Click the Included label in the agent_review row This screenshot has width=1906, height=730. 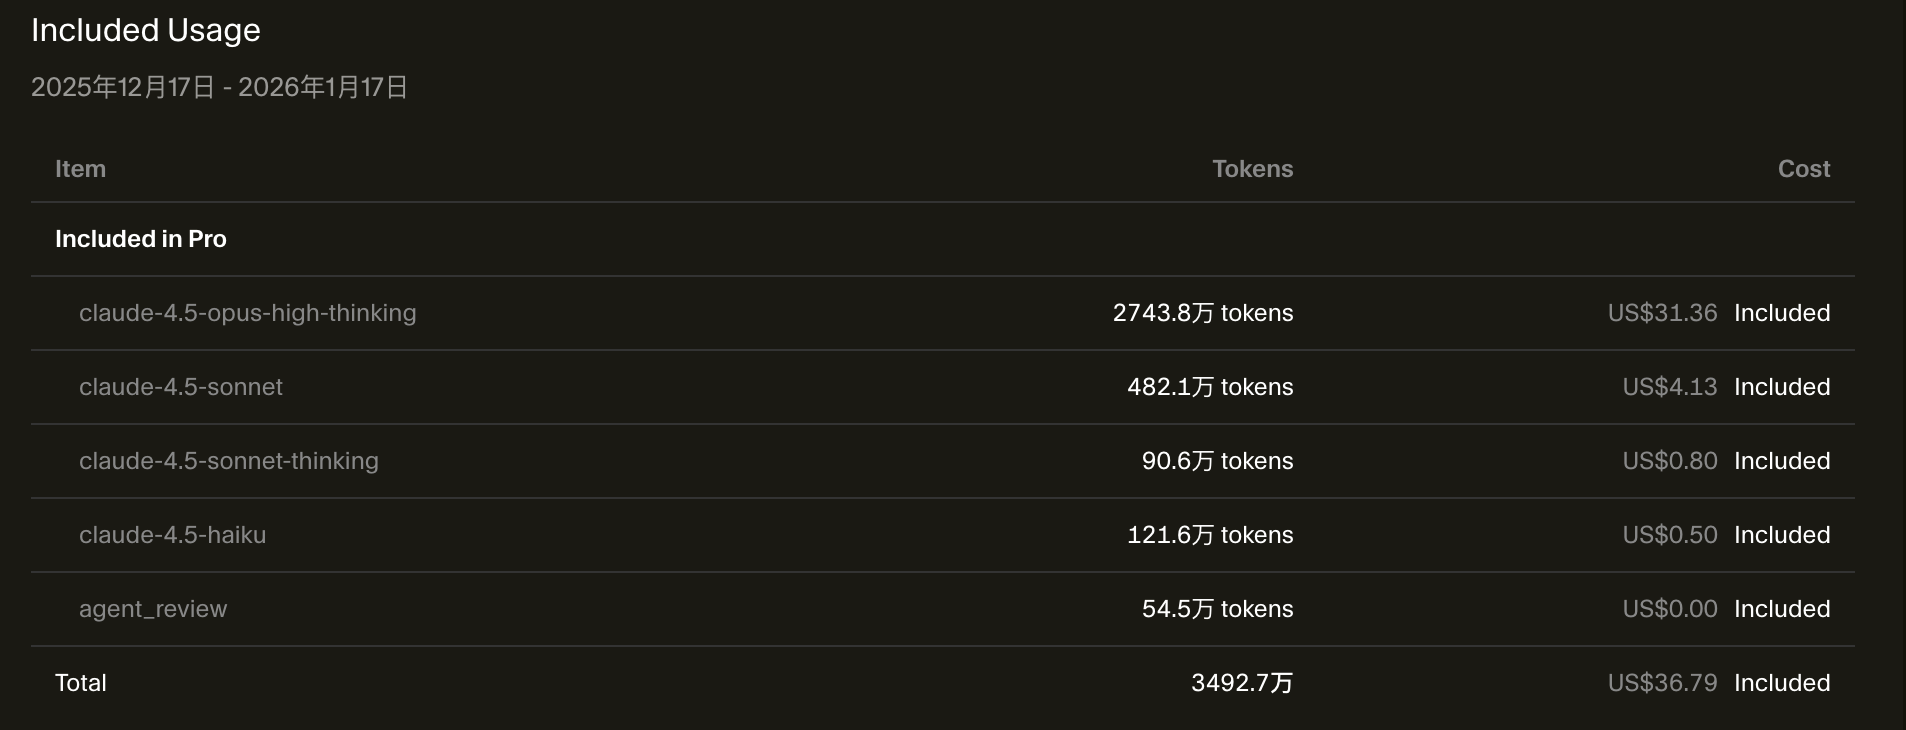[1781, 609]
